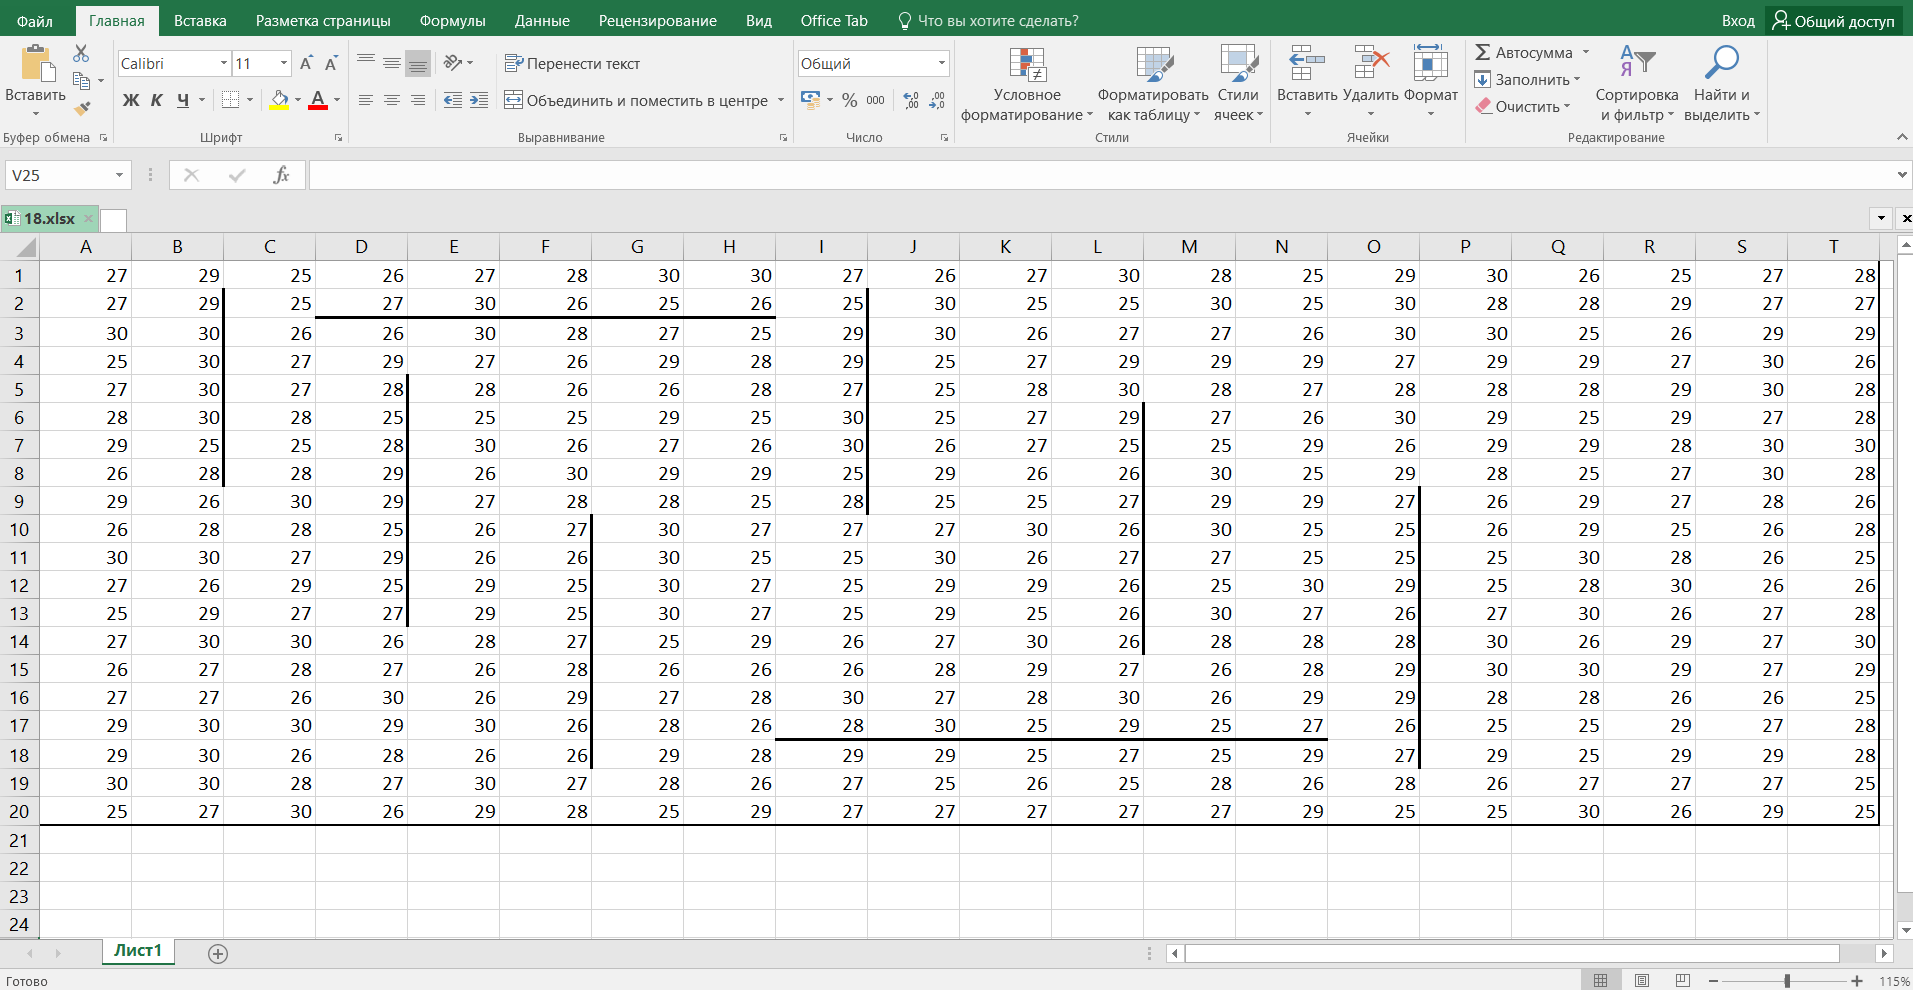Switch to the Data (Данные) tab
1913x990 pixels.
pos(542,21)
